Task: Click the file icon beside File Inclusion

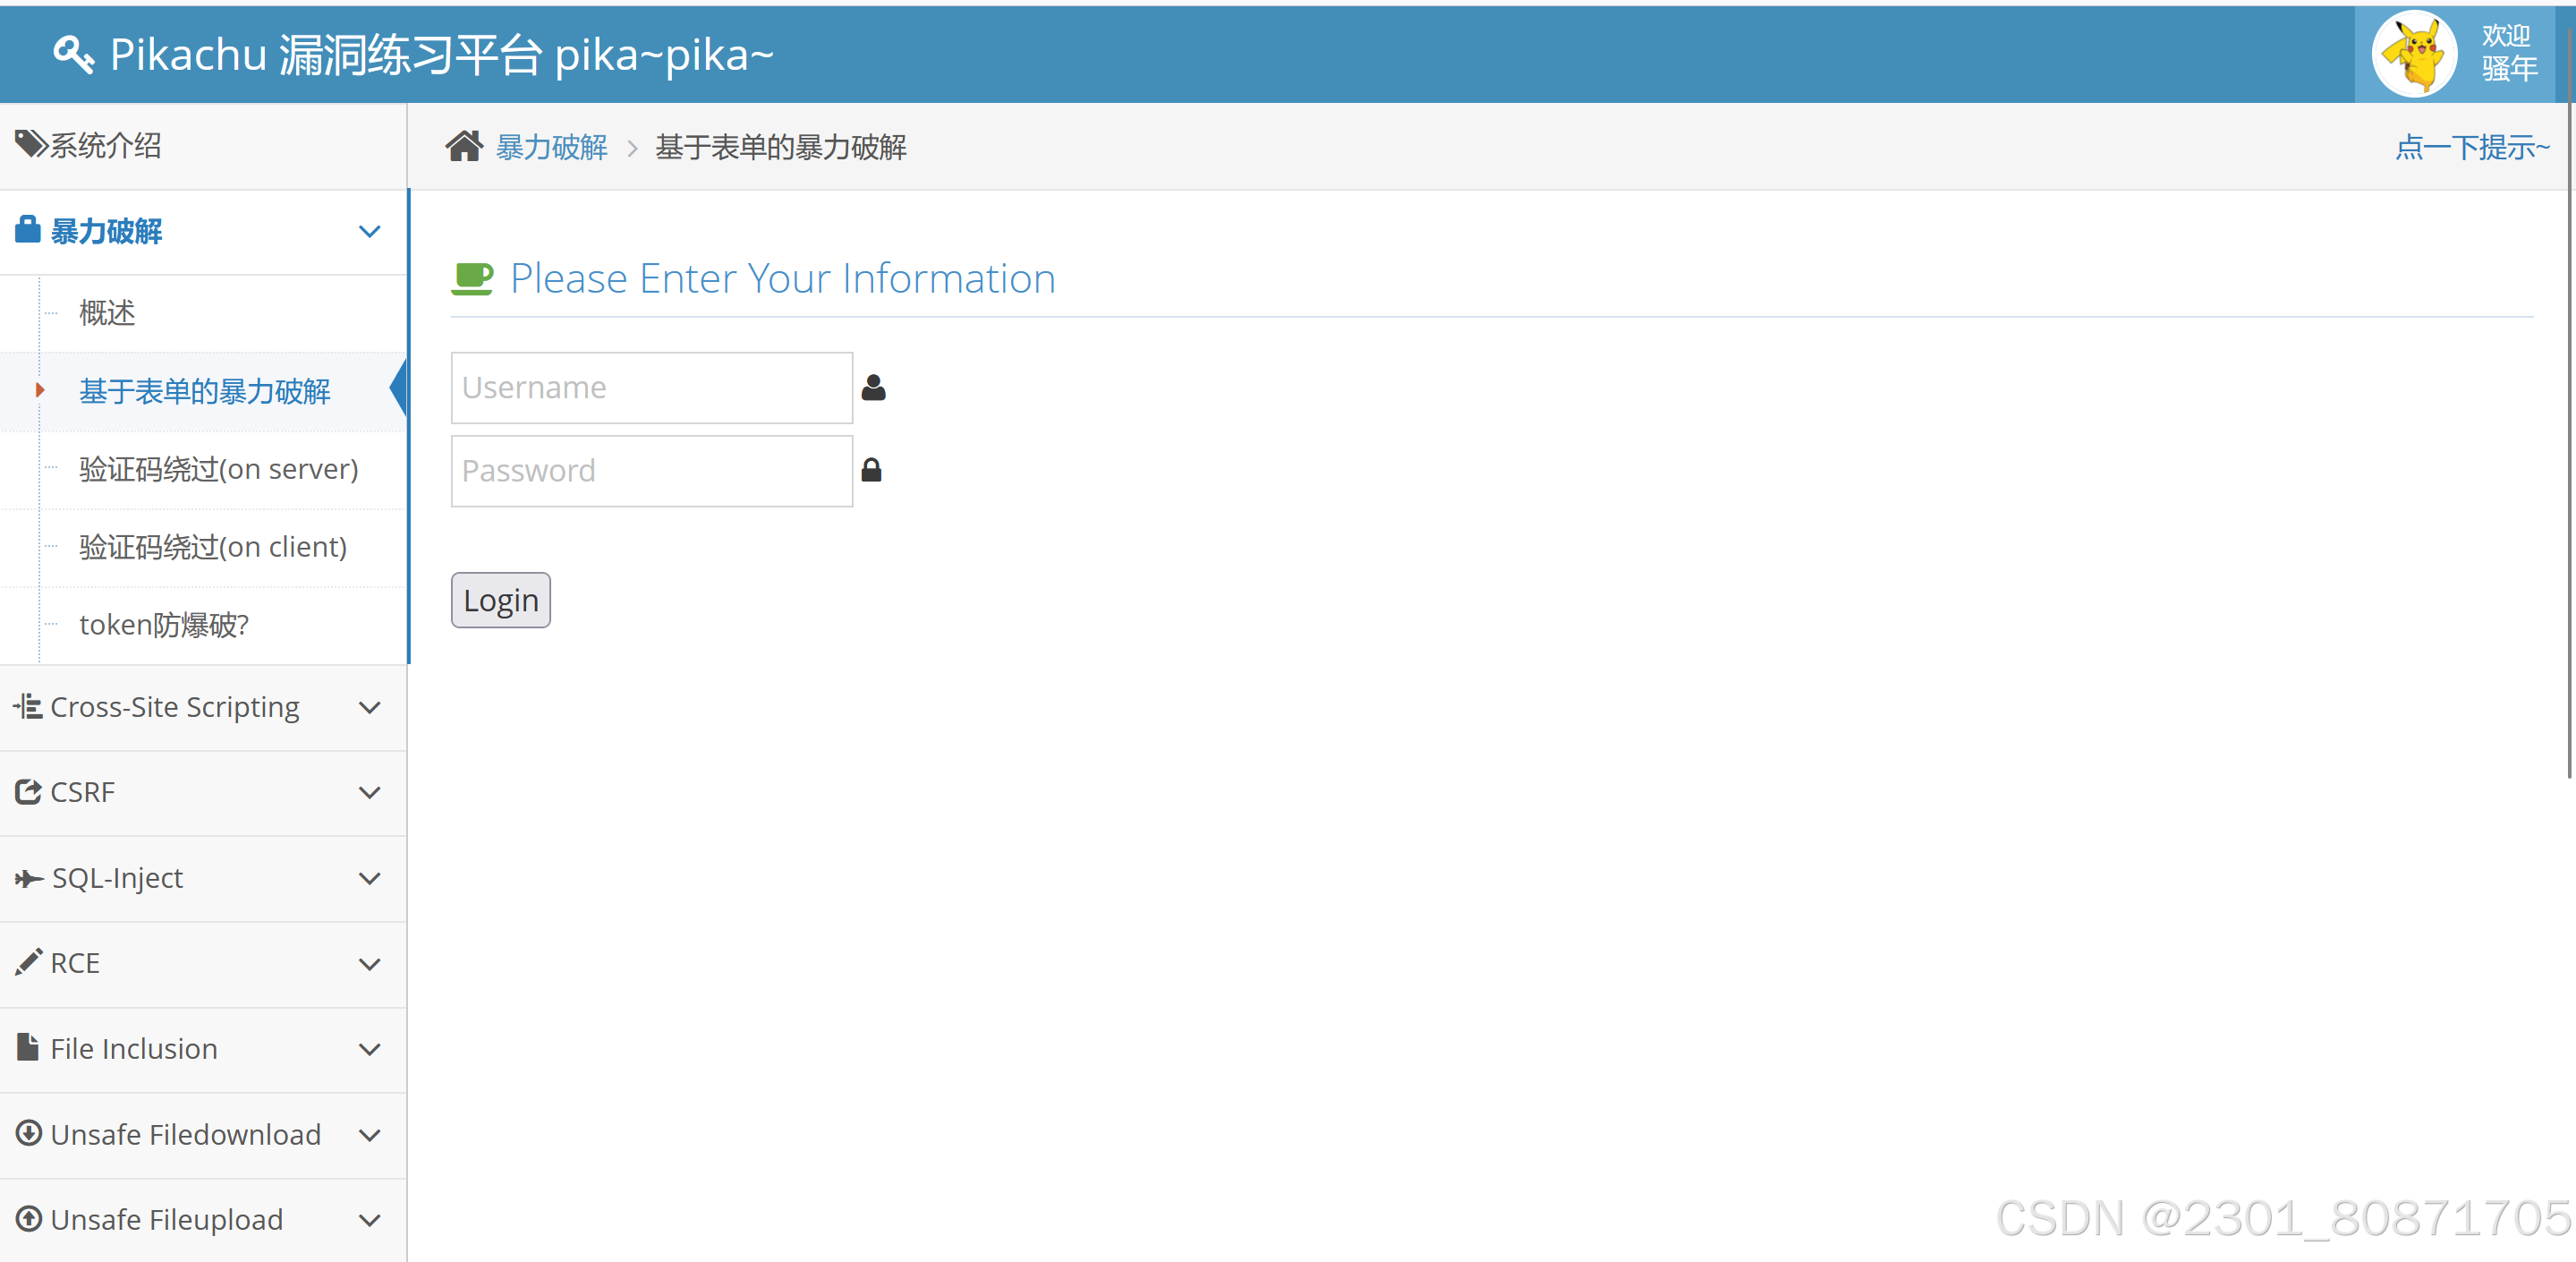Action: tap(28, 1048)
